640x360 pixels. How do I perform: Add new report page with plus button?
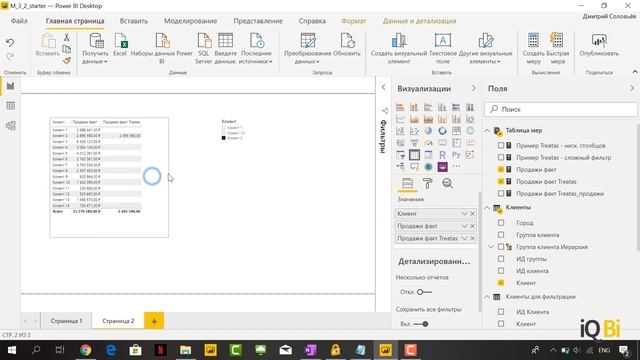point(154,321)
